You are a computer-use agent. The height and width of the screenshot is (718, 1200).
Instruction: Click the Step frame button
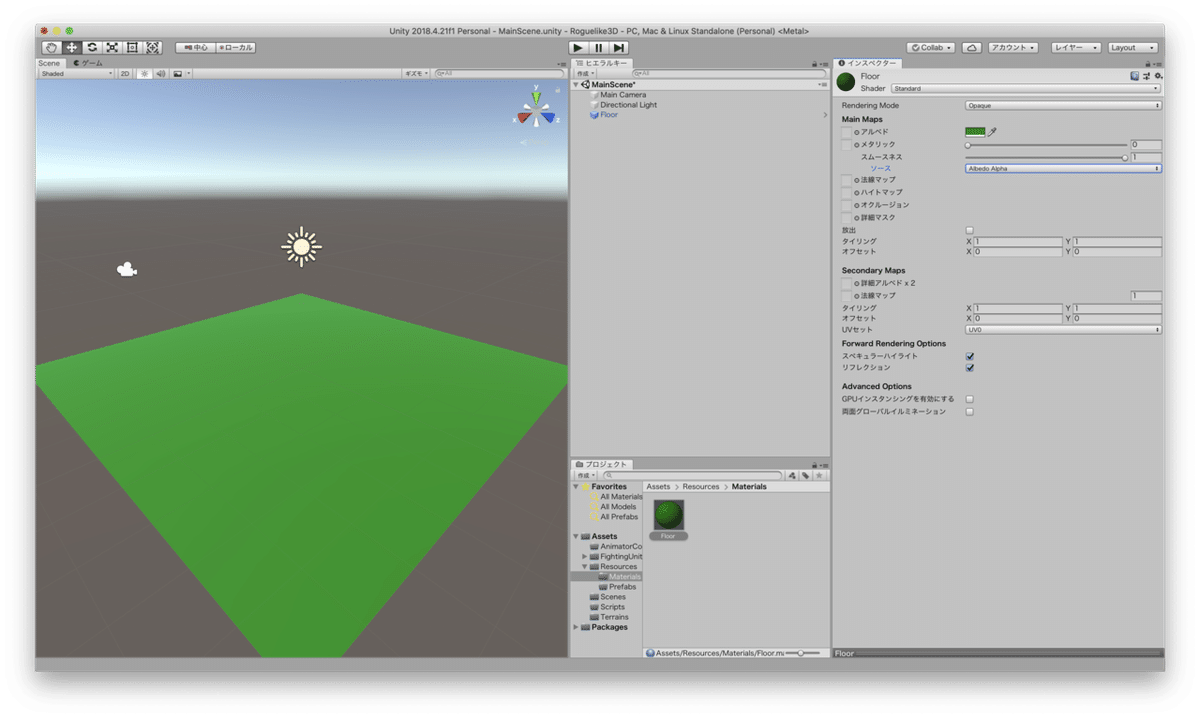(x=619, y=47)
